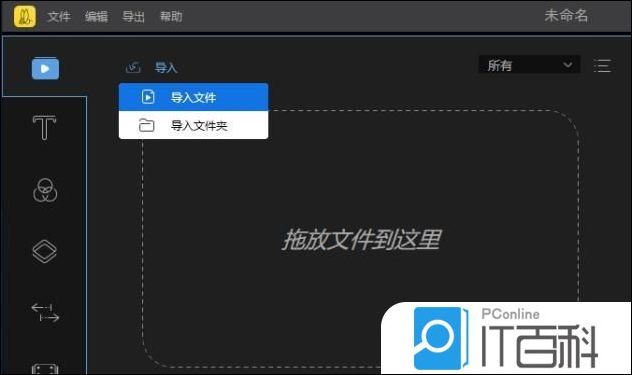Open the 导出 menu
Screen dimensions: 632x375
(133, 17)
